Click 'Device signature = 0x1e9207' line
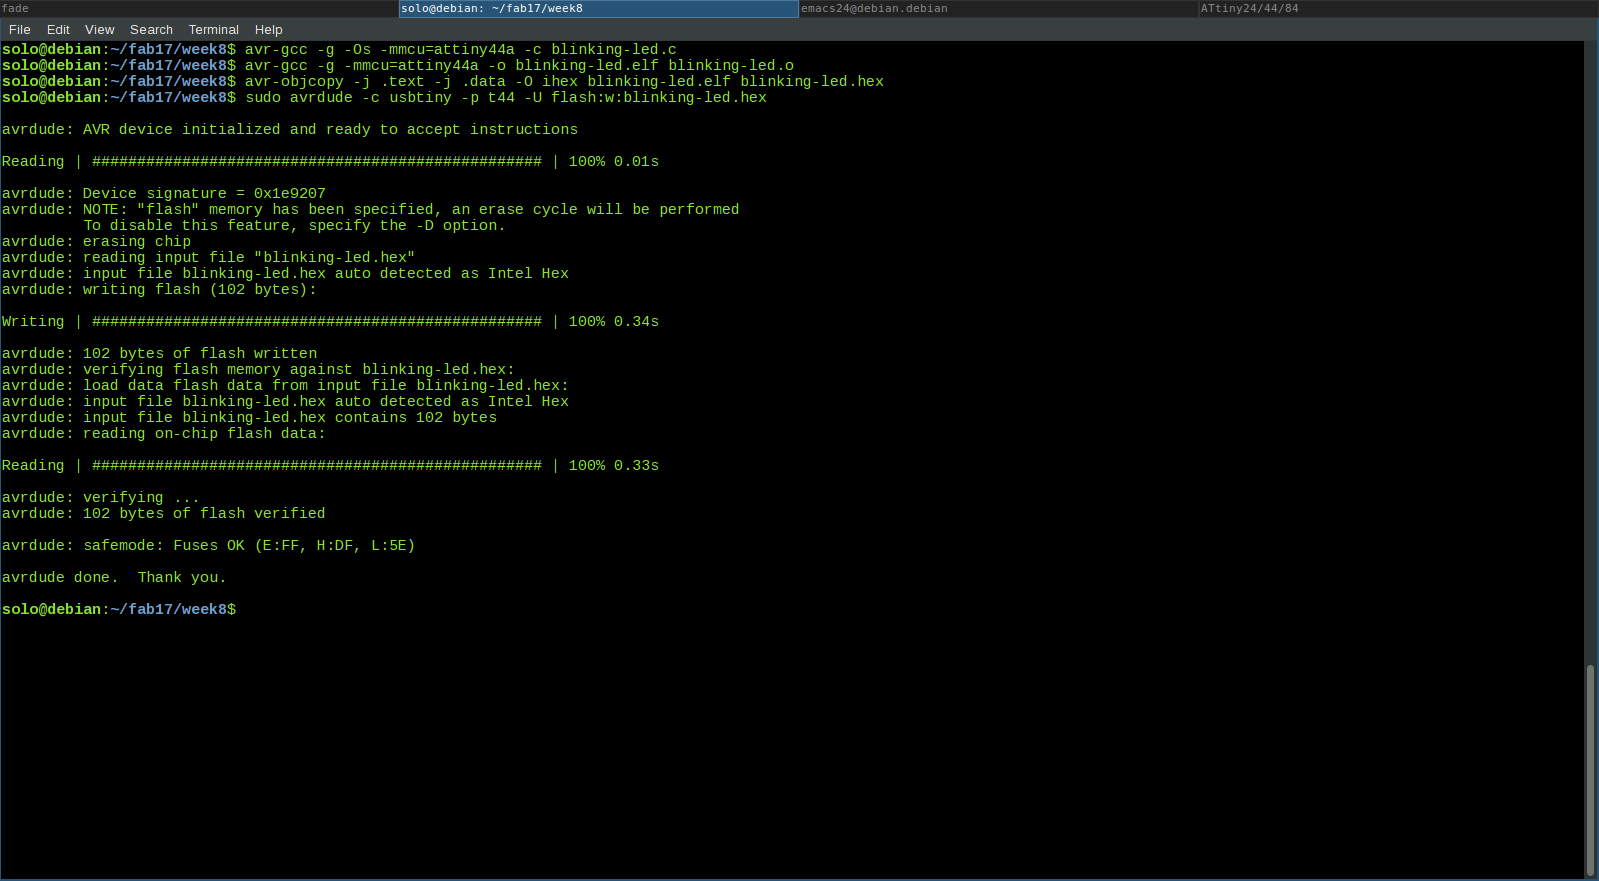 [x=164, y=193]
